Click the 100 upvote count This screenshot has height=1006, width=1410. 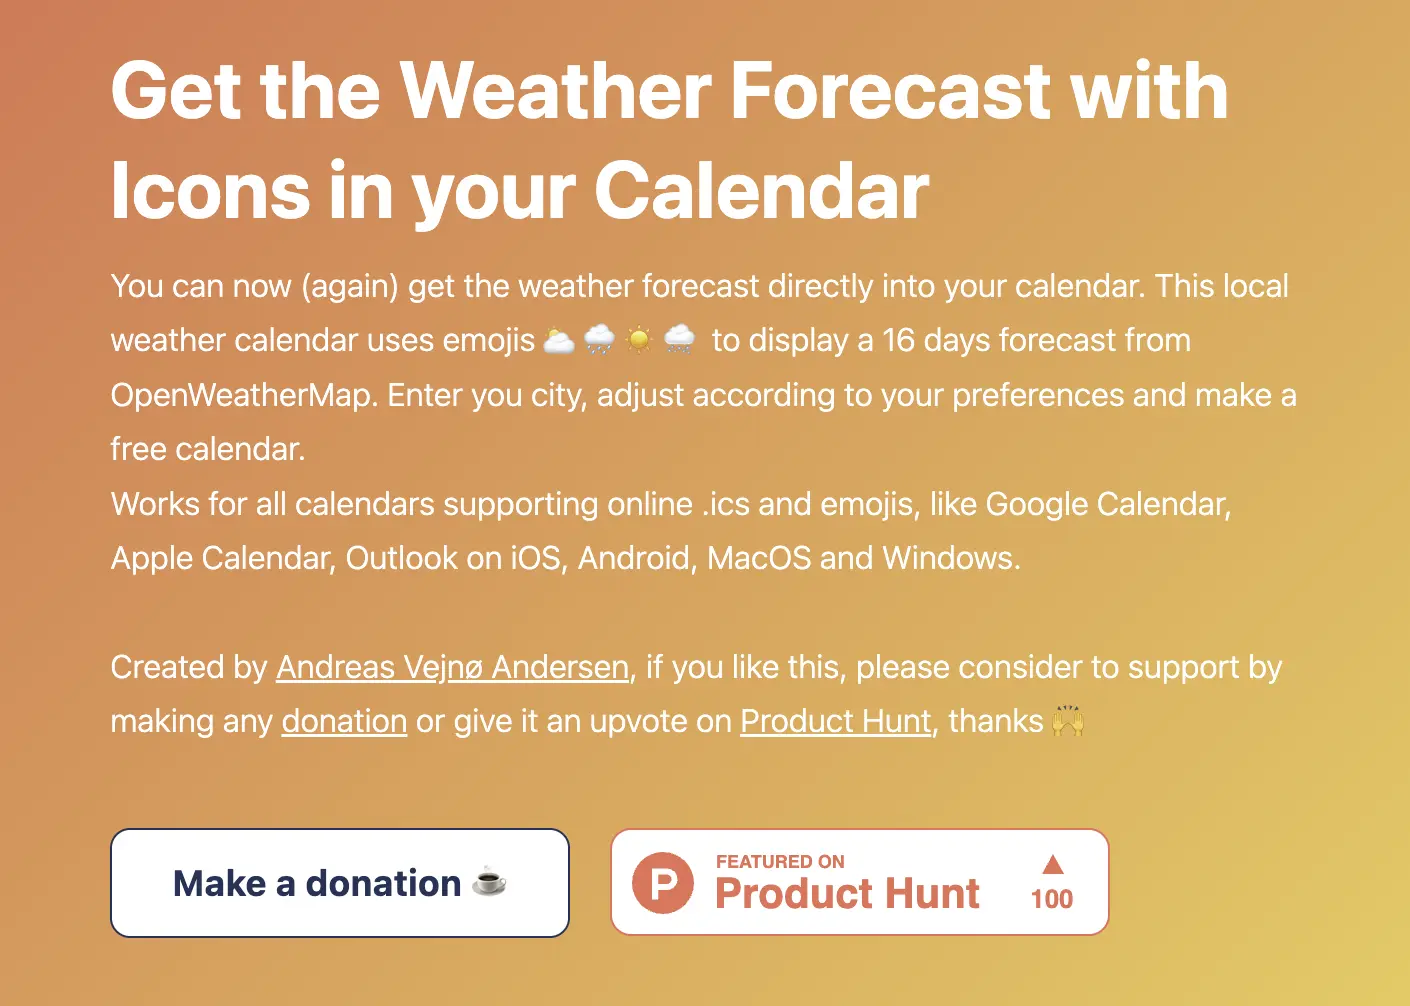[1052, 899]
